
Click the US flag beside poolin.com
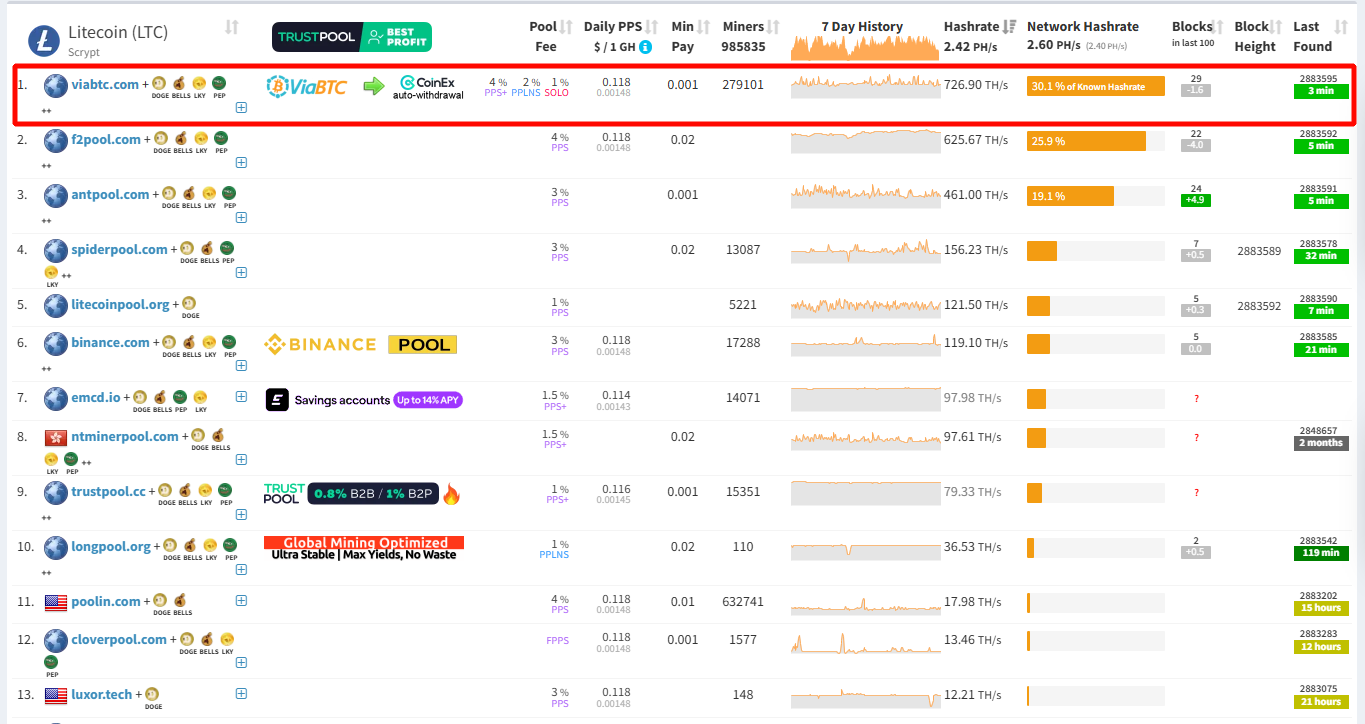pos(55,602)
